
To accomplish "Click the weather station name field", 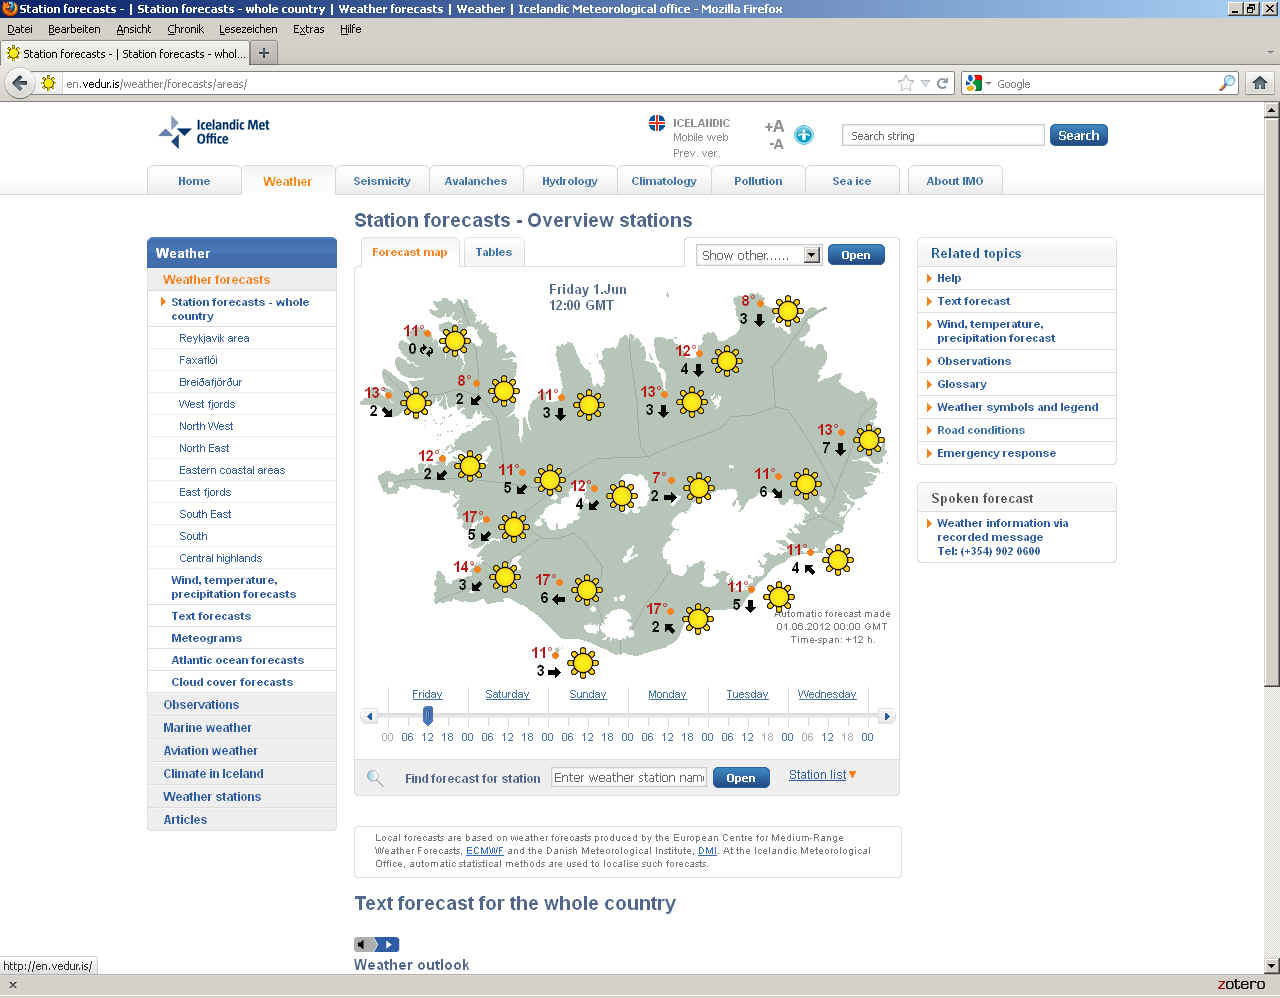I will pos(629,778).
